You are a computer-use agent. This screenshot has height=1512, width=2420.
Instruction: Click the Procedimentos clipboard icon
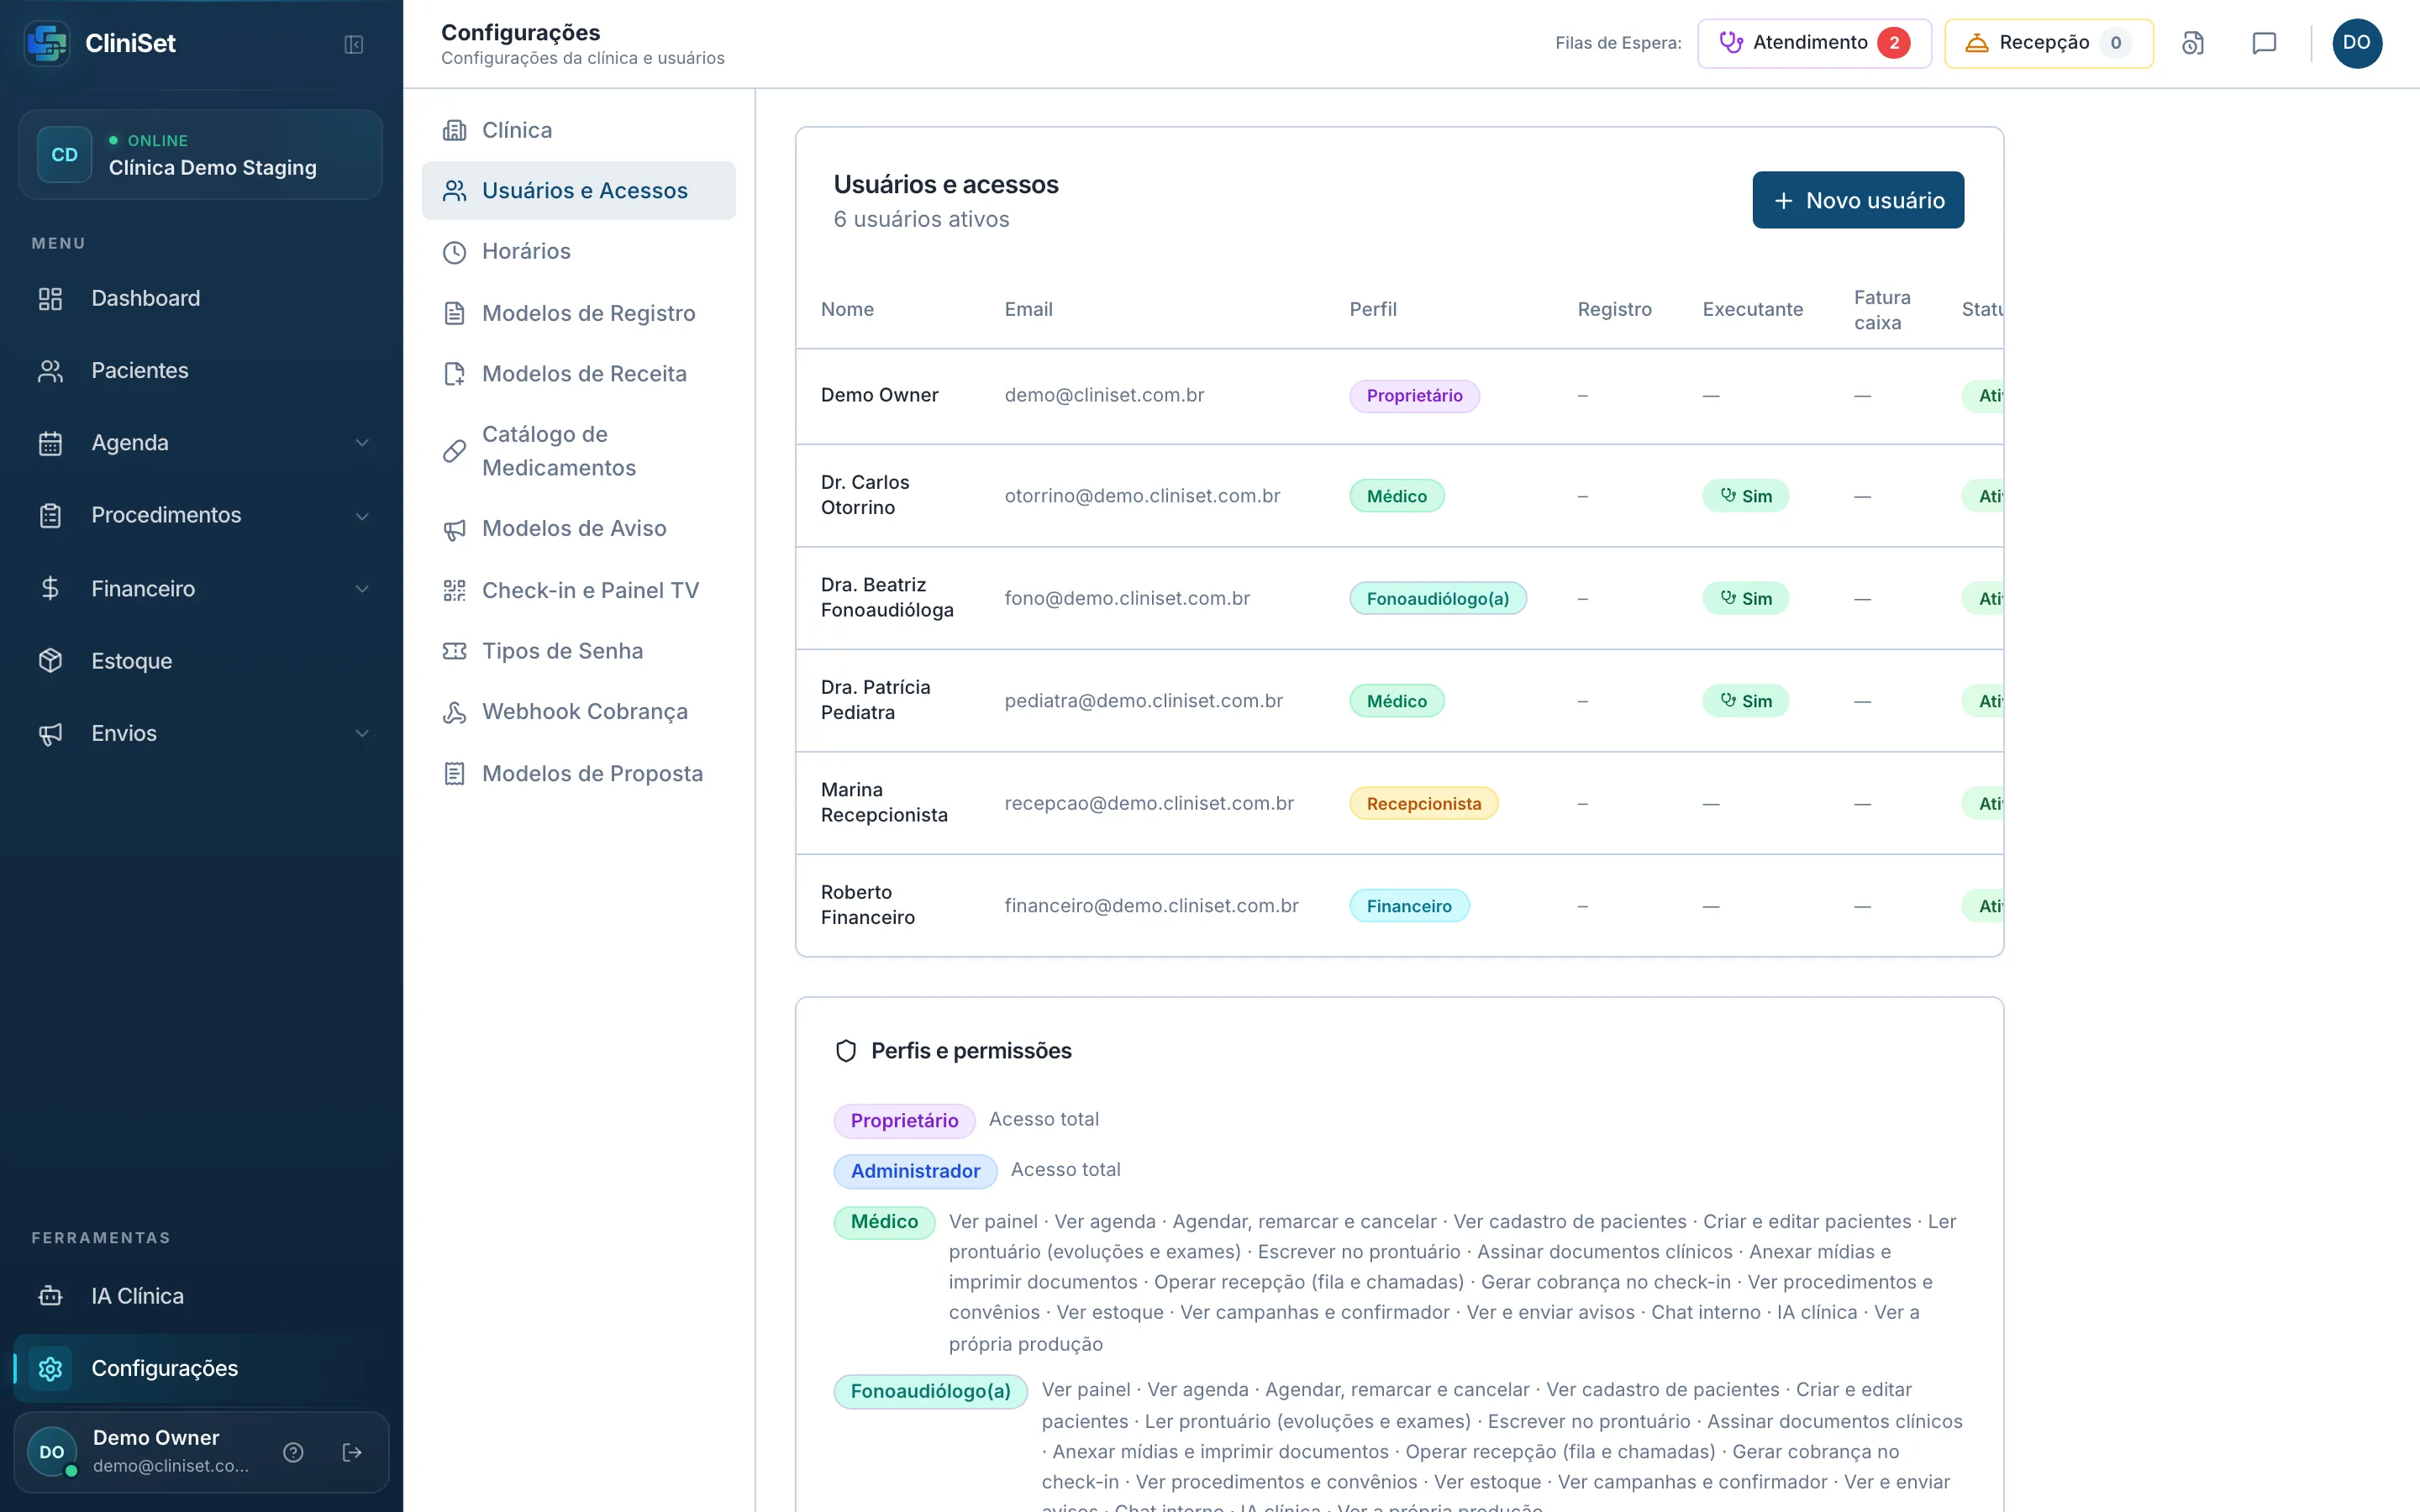coord(50,515)
